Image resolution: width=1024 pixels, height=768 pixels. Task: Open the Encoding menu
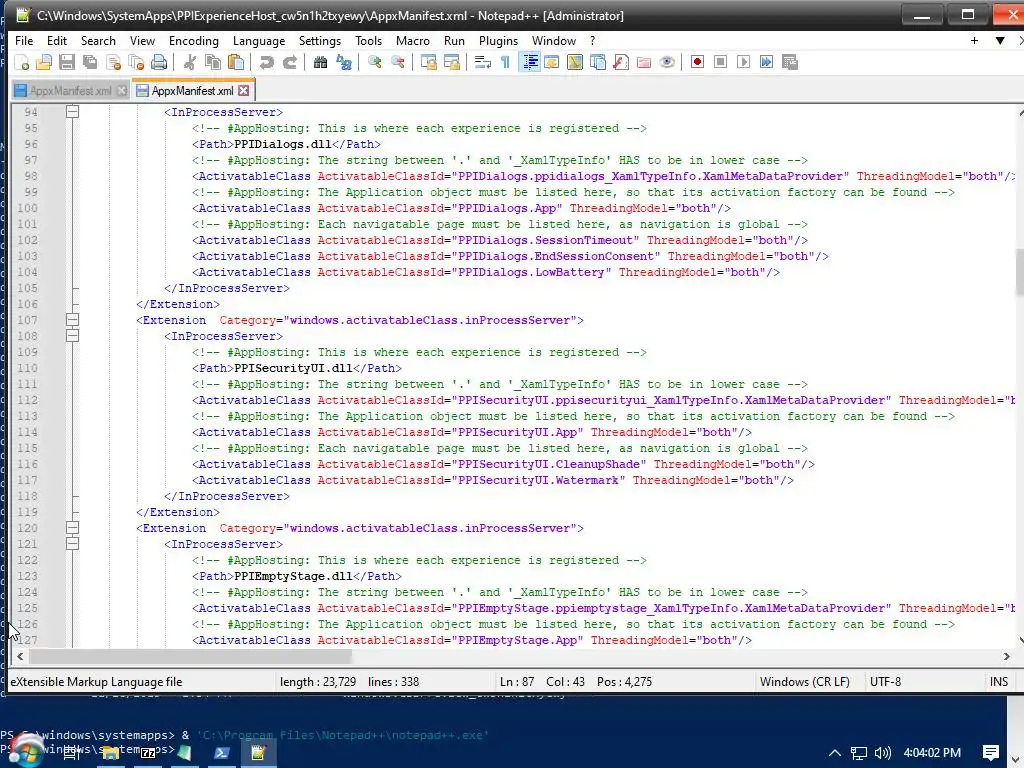pyautogui.click(x=193, y=40)
